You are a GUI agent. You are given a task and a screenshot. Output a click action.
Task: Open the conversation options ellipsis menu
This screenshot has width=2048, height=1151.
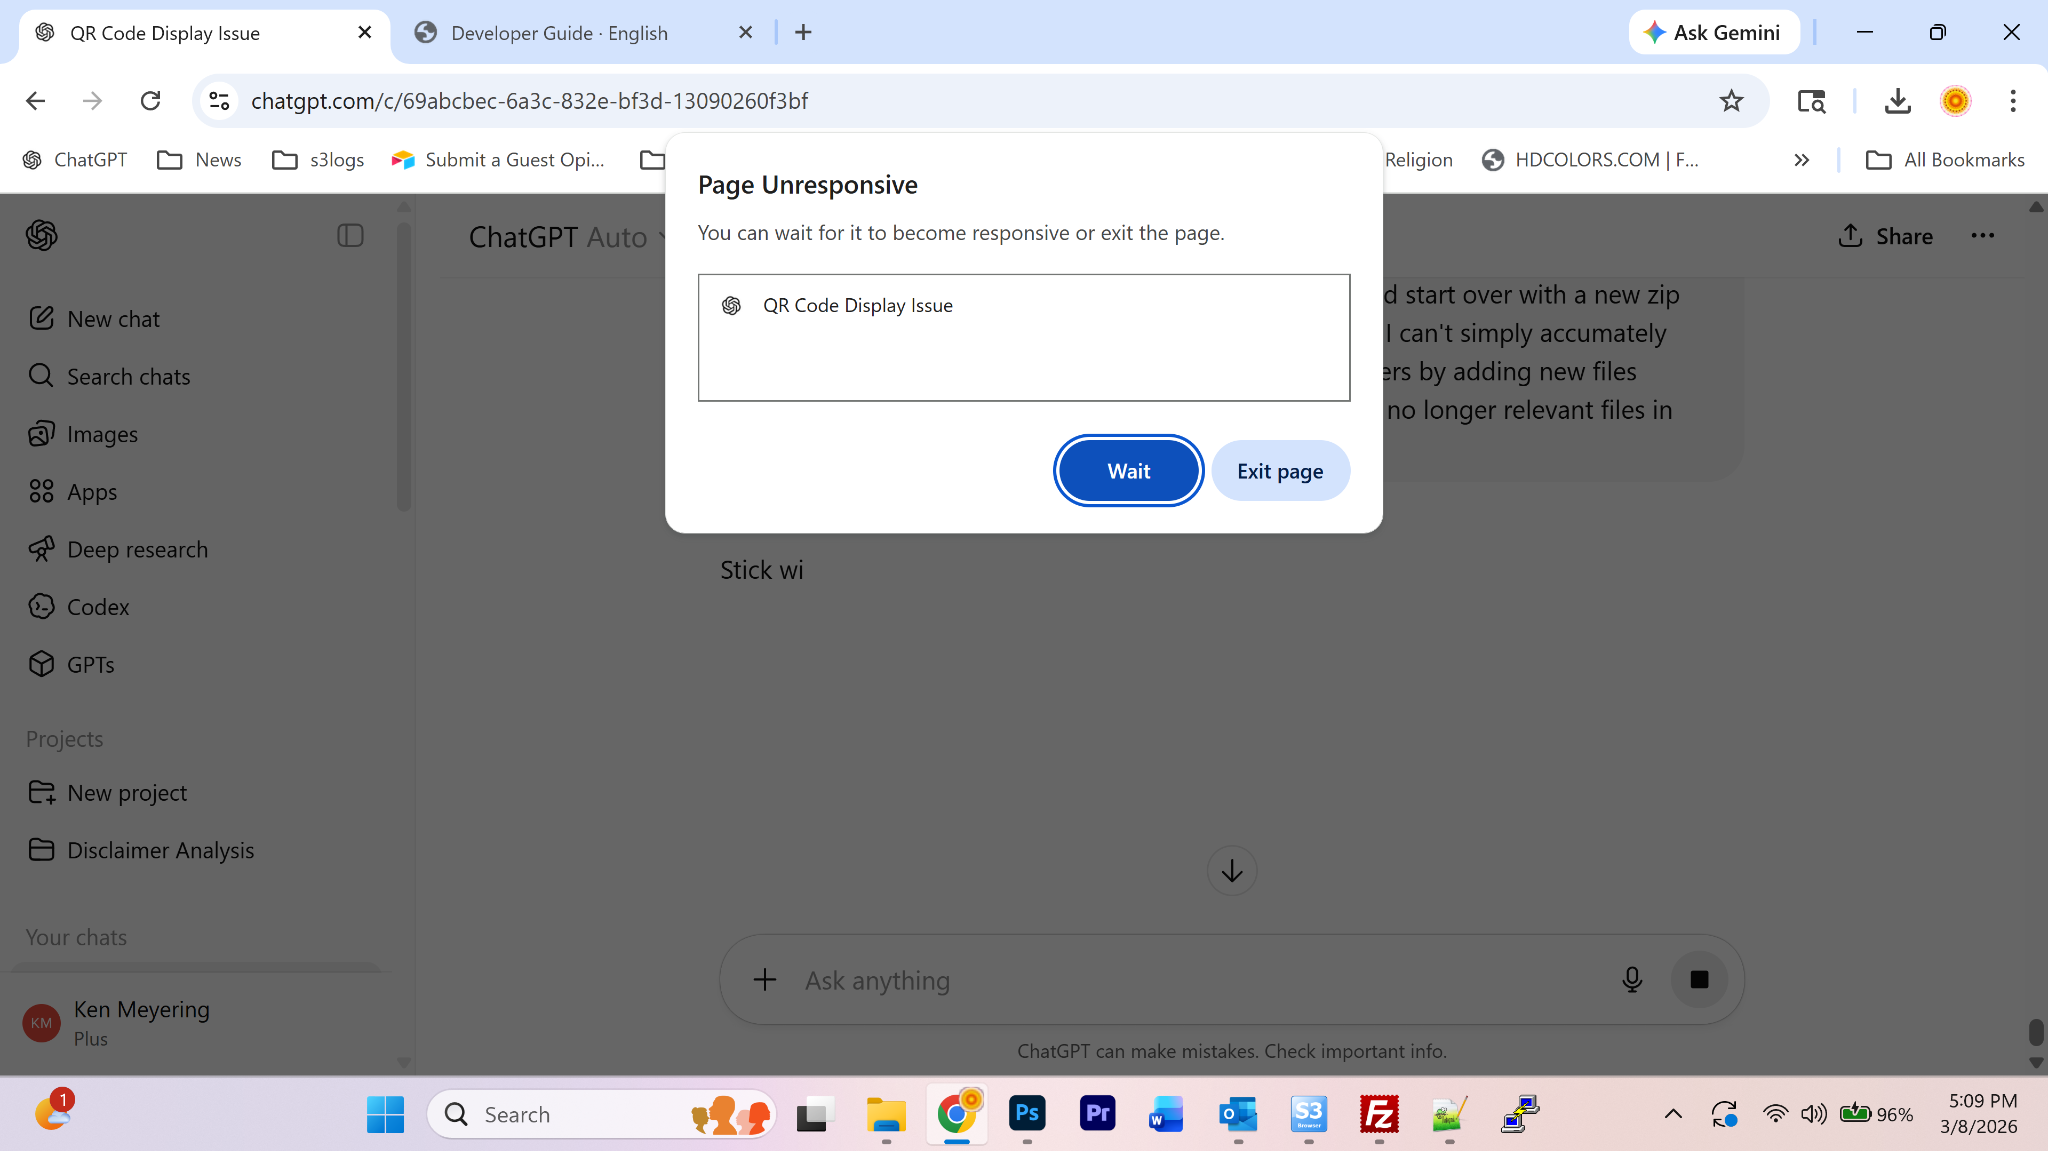1982,236
